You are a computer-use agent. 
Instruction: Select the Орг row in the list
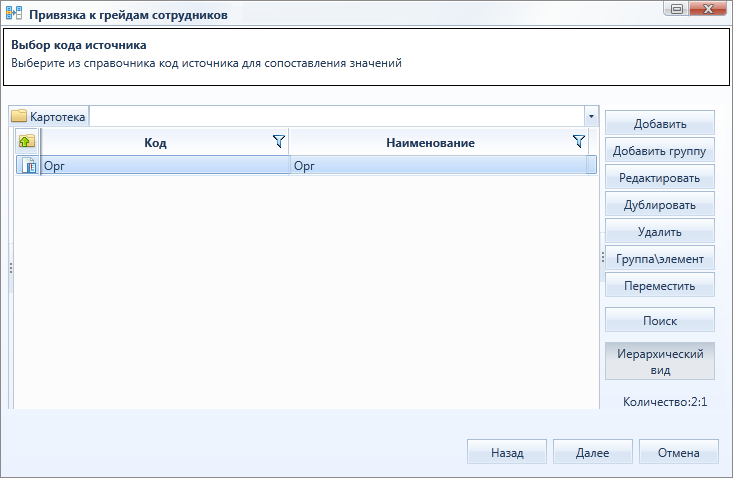click(306, 165)
